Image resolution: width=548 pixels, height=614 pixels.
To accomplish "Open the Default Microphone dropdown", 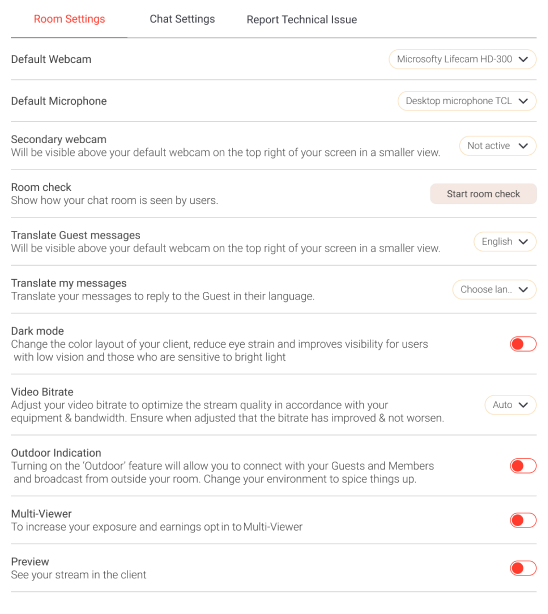I will pos(467,101).
